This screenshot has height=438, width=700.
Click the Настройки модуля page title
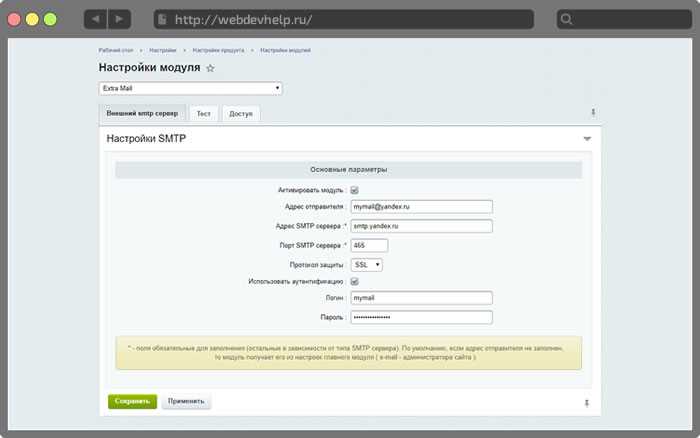coord(150,67)
